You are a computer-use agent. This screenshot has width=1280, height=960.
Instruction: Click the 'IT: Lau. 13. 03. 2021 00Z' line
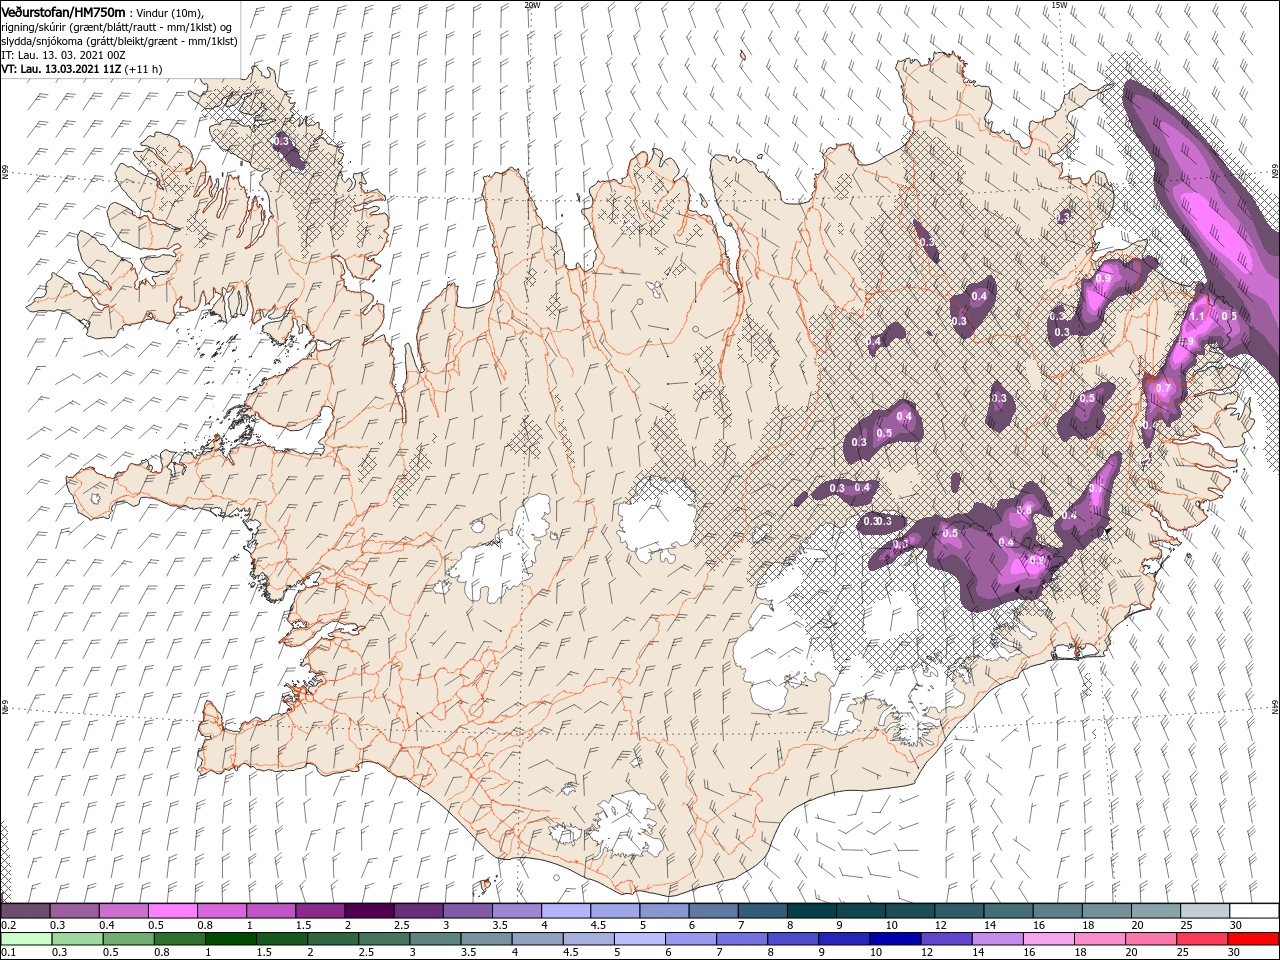coord(63,55)
